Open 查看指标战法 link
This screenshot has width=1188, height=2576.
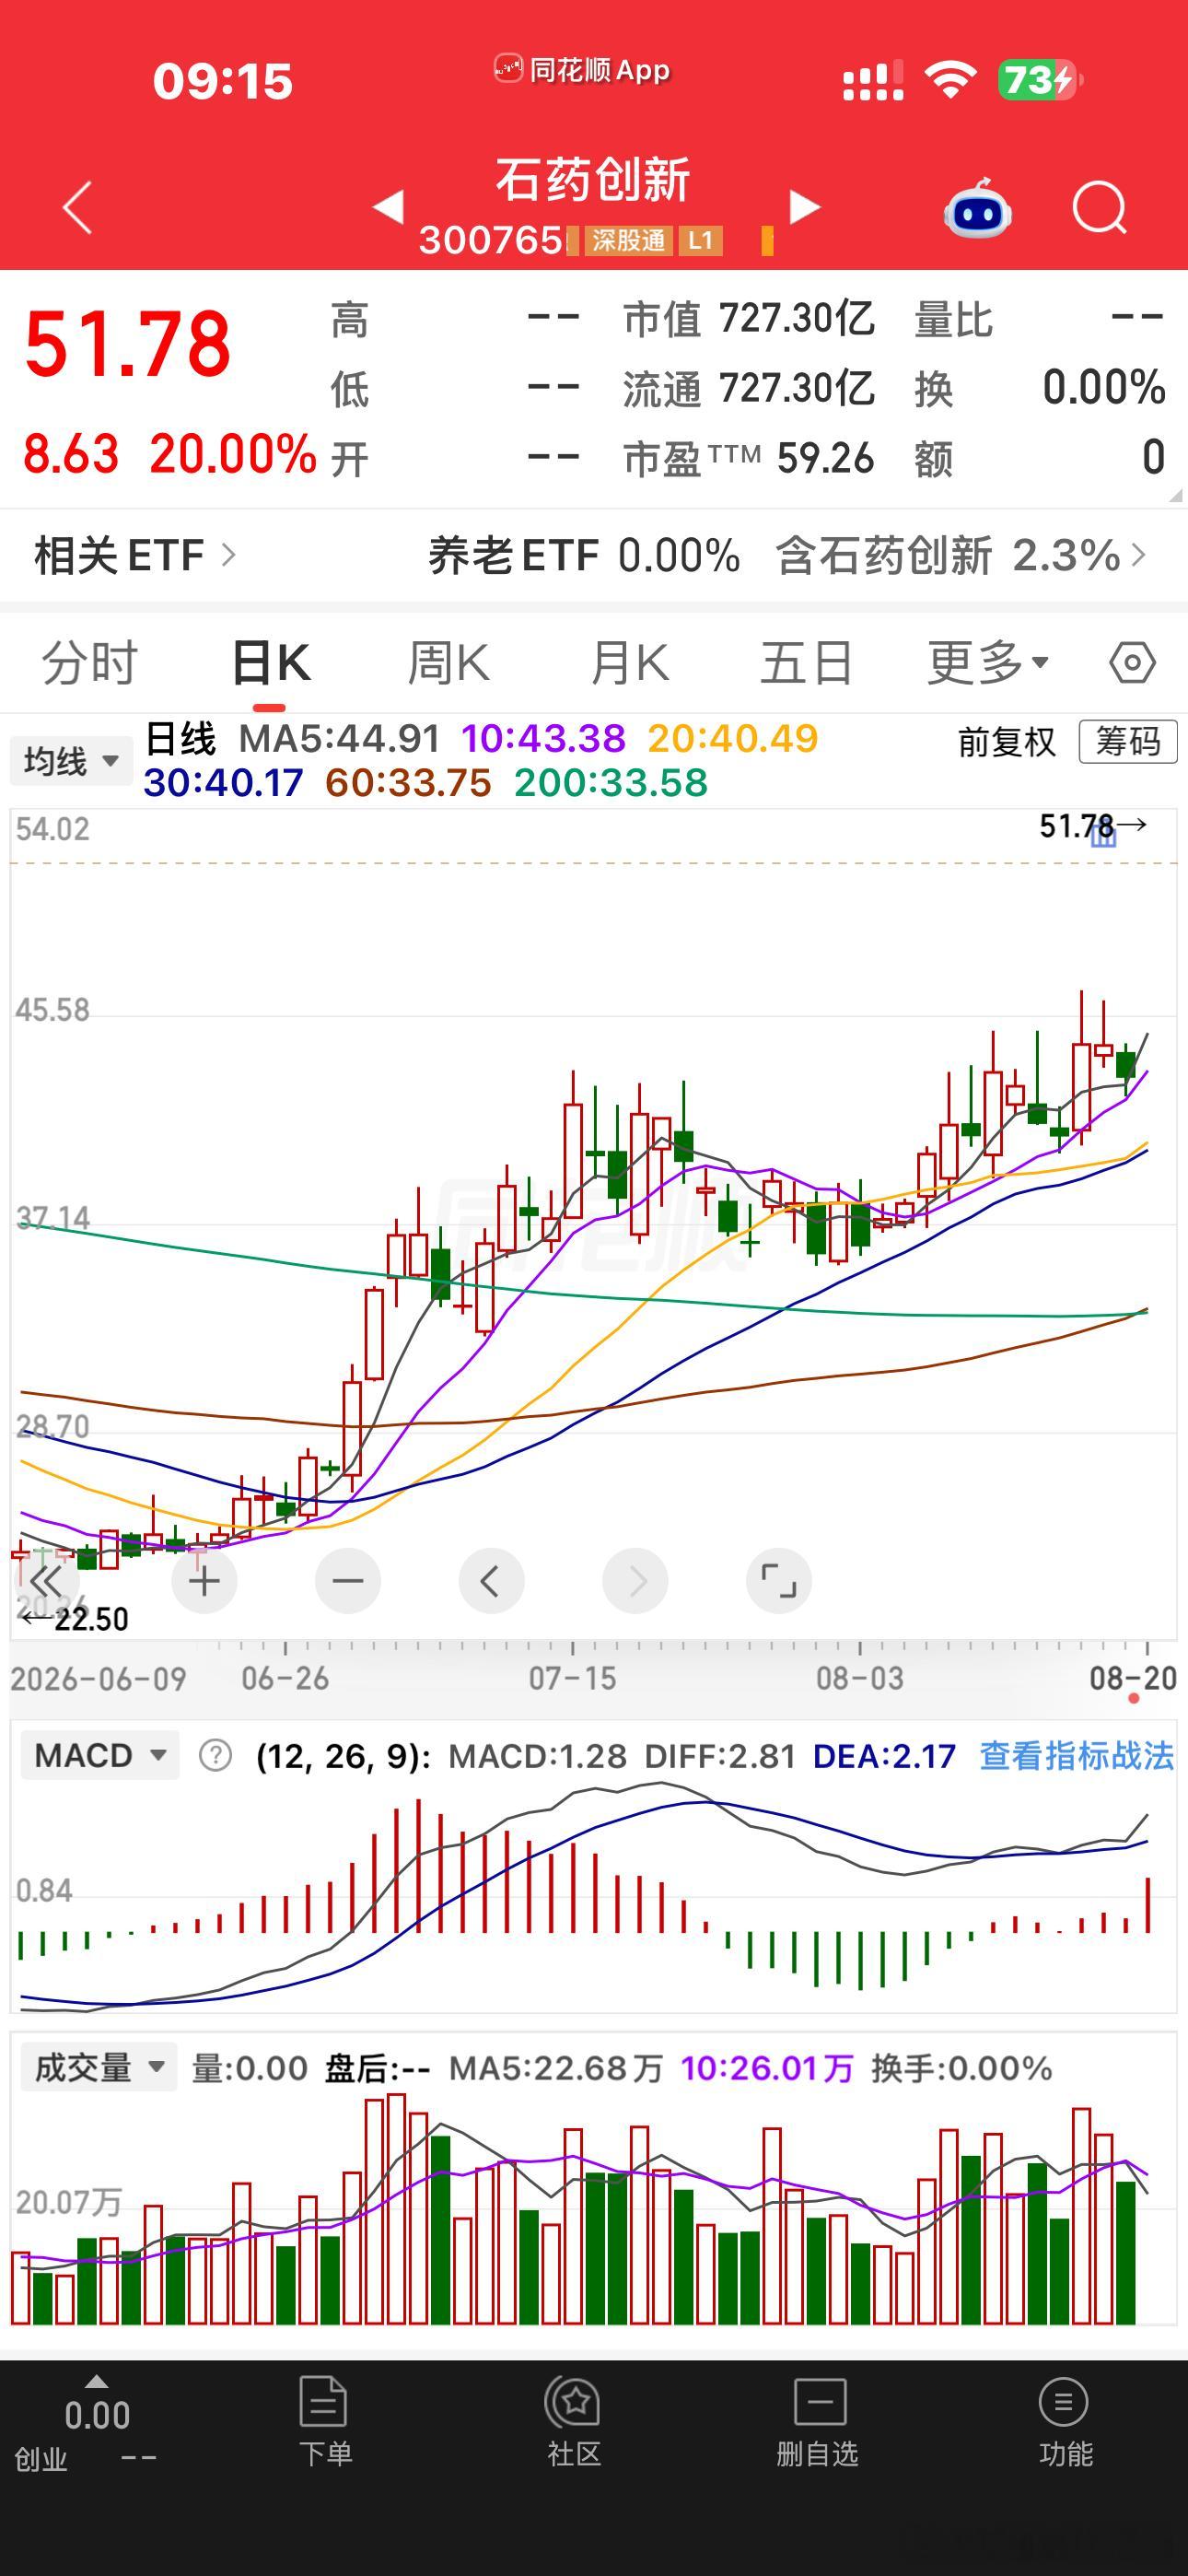(x=1076, y=1755)
